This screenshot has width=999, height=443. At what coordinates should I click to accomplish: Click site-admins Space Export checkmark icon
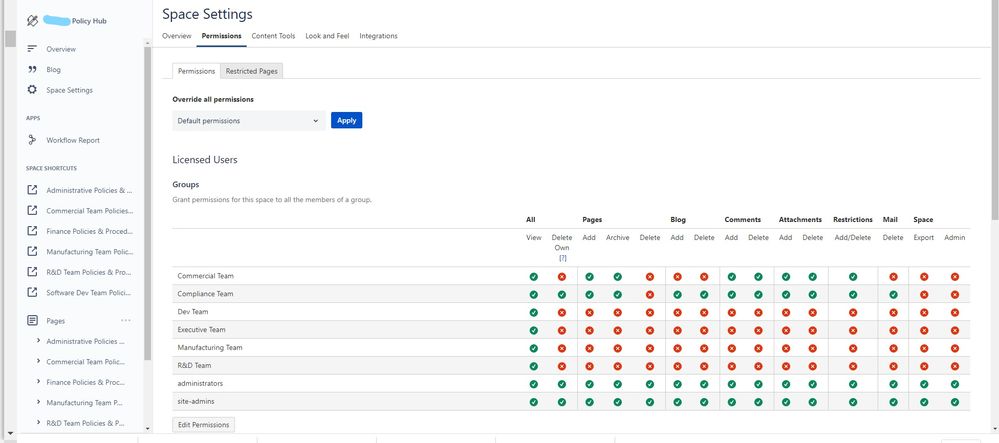click(x=924, y=402)
